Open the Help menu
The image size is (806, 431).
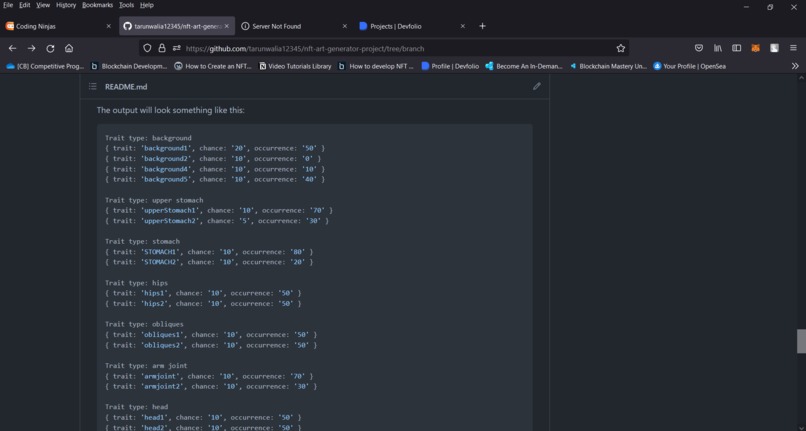coord(146,5)
